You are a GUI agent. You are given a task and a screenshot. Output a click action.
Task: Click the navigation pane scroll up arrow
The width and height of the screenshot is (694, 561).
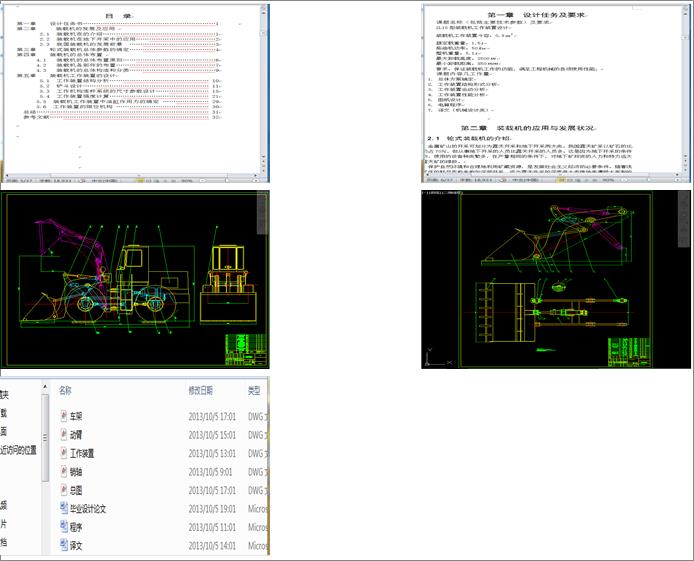(45, 387)
